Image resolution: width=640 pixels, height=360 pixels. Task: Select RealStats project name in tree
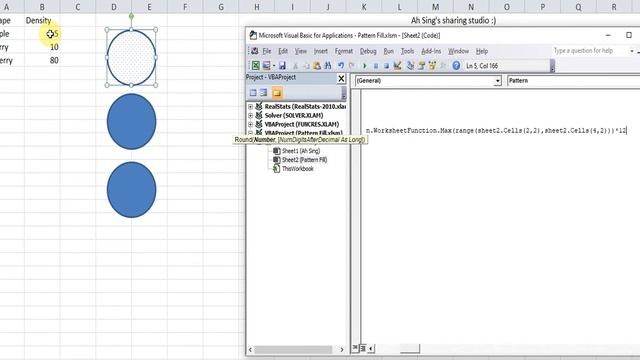[x=305, y=107]
